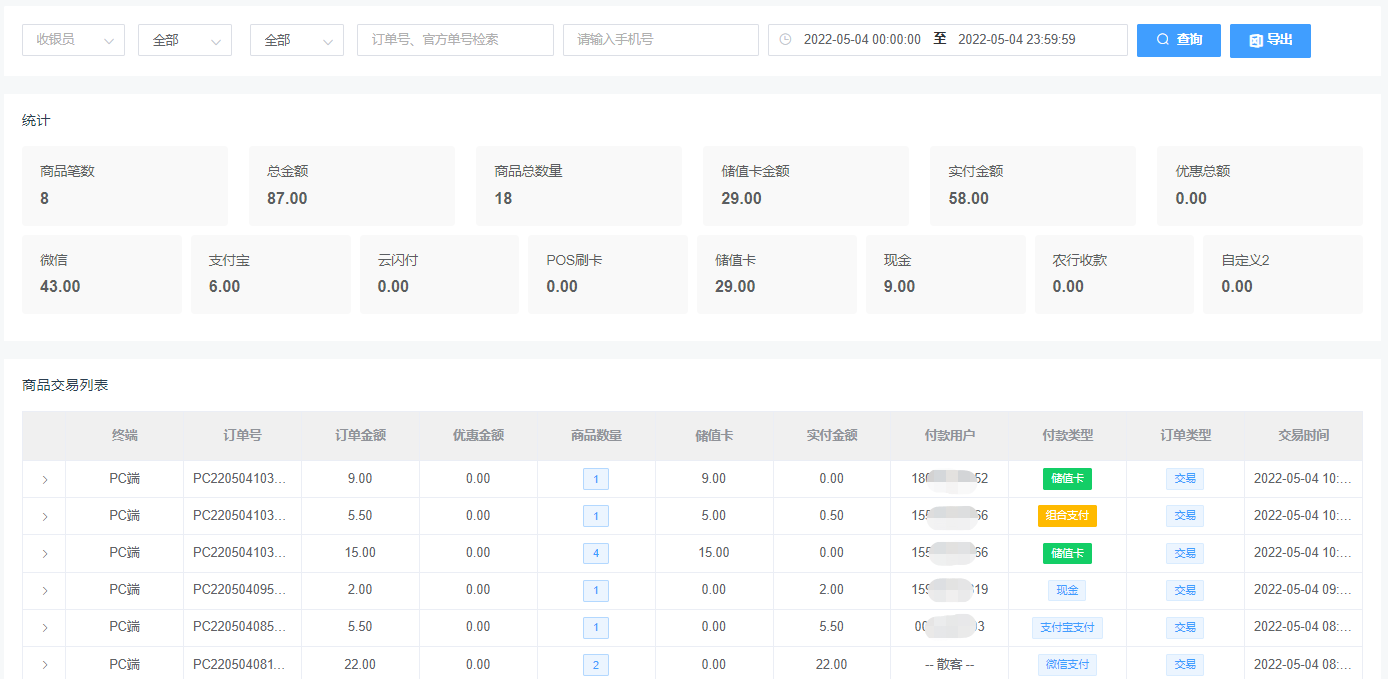The width and height of the screenshot is (1388, 679).
Task: Click the POS刷卡 statistic card
Action: 608,274
